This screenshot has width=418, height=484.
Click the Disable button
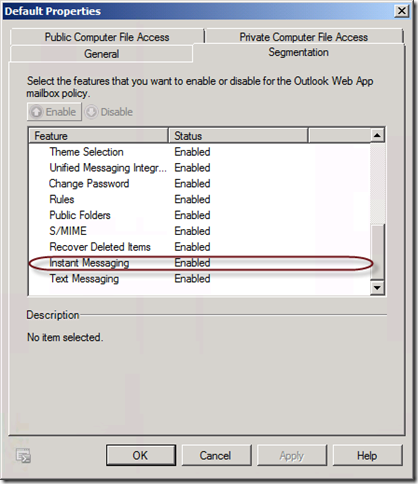[x=110, y=112]
